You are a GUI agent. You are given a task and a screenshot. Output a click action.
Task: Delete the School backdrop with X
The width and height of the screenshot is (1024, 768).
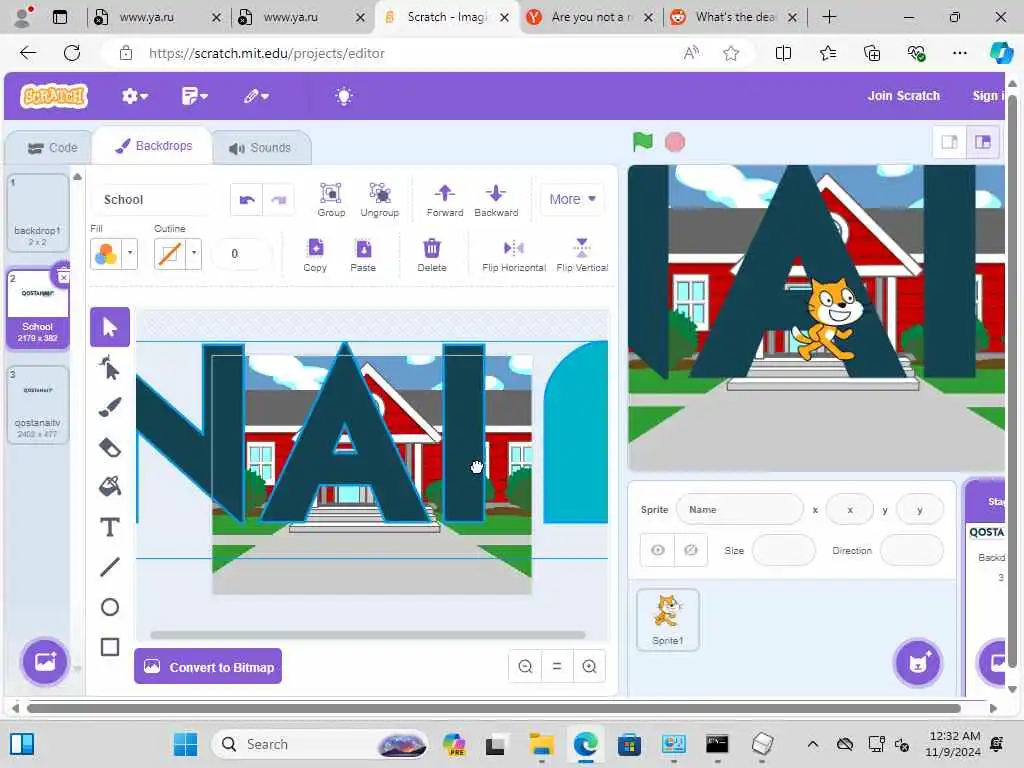63,278
